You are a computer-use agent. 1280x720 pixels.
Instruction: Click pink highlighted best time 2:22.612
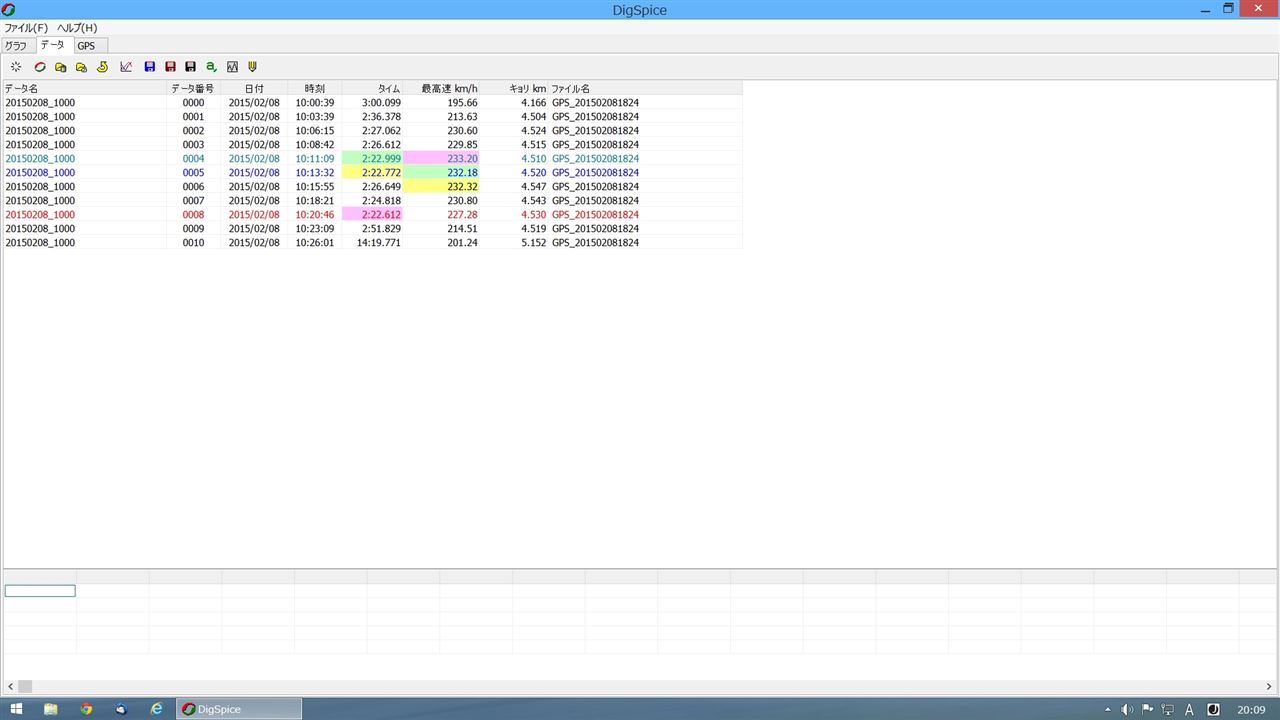coord(372,215)
